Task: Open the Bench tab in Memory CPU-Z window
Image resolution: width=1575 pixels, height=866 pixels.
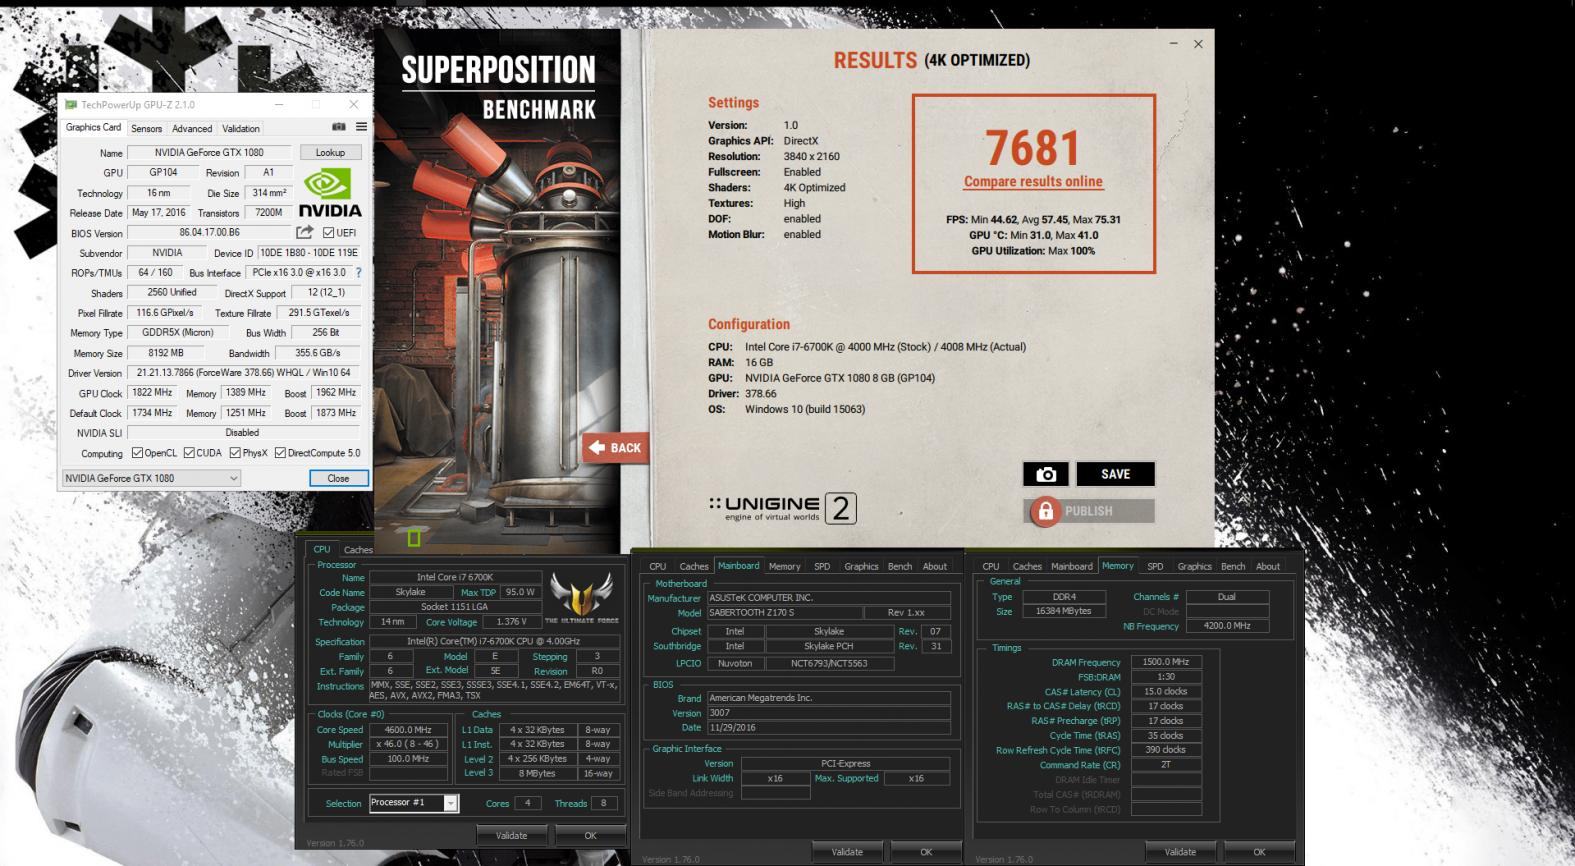Action: pos(1233,566)
